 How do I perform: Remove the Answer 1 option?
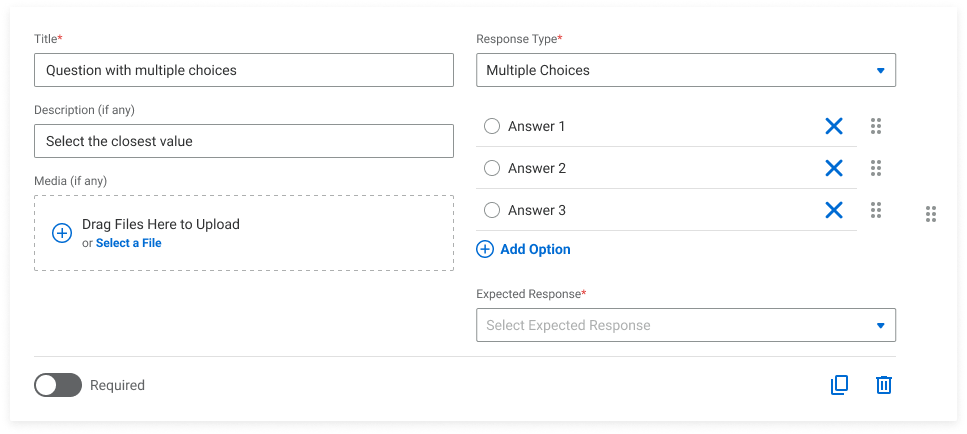834,126
